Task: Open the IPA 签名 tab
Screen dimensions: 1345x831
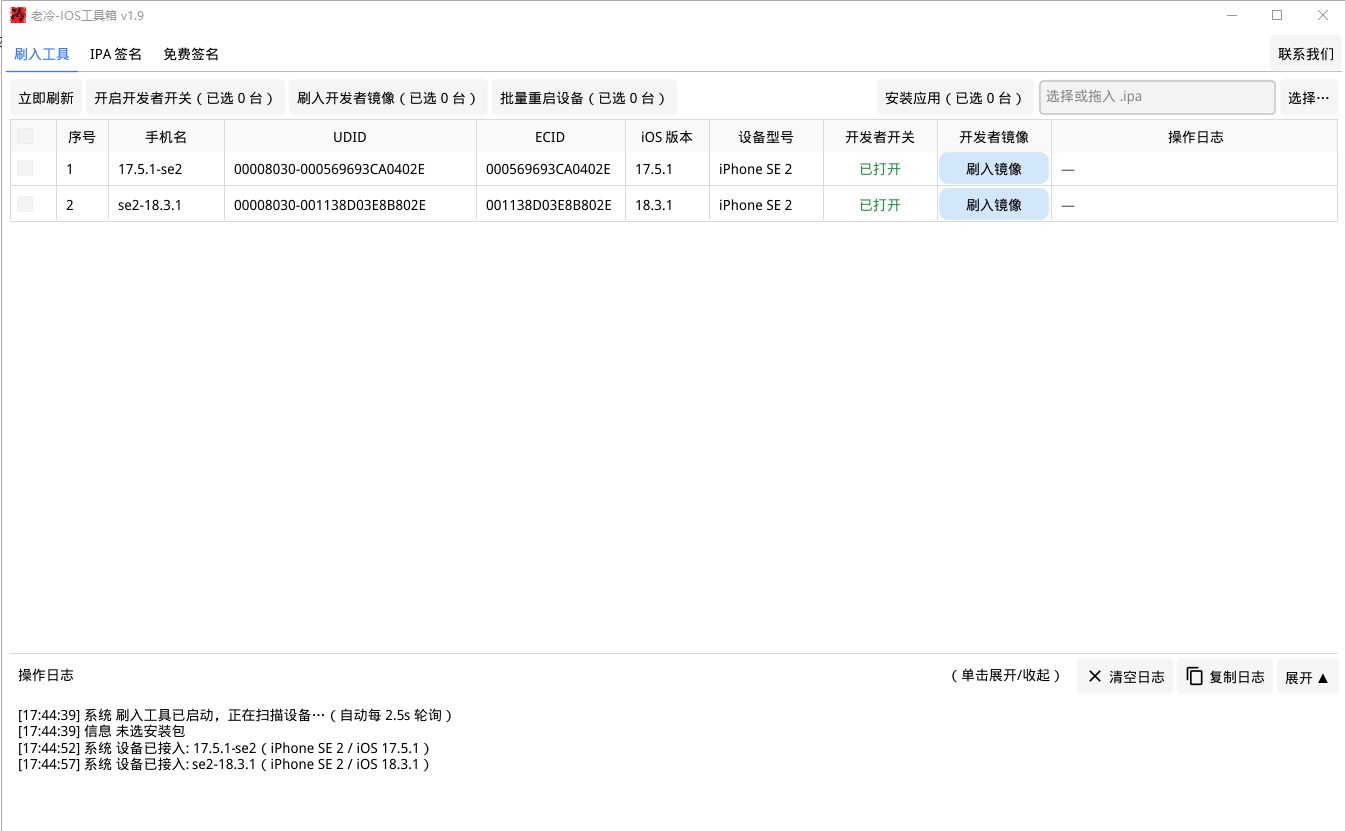Action: 116,54
